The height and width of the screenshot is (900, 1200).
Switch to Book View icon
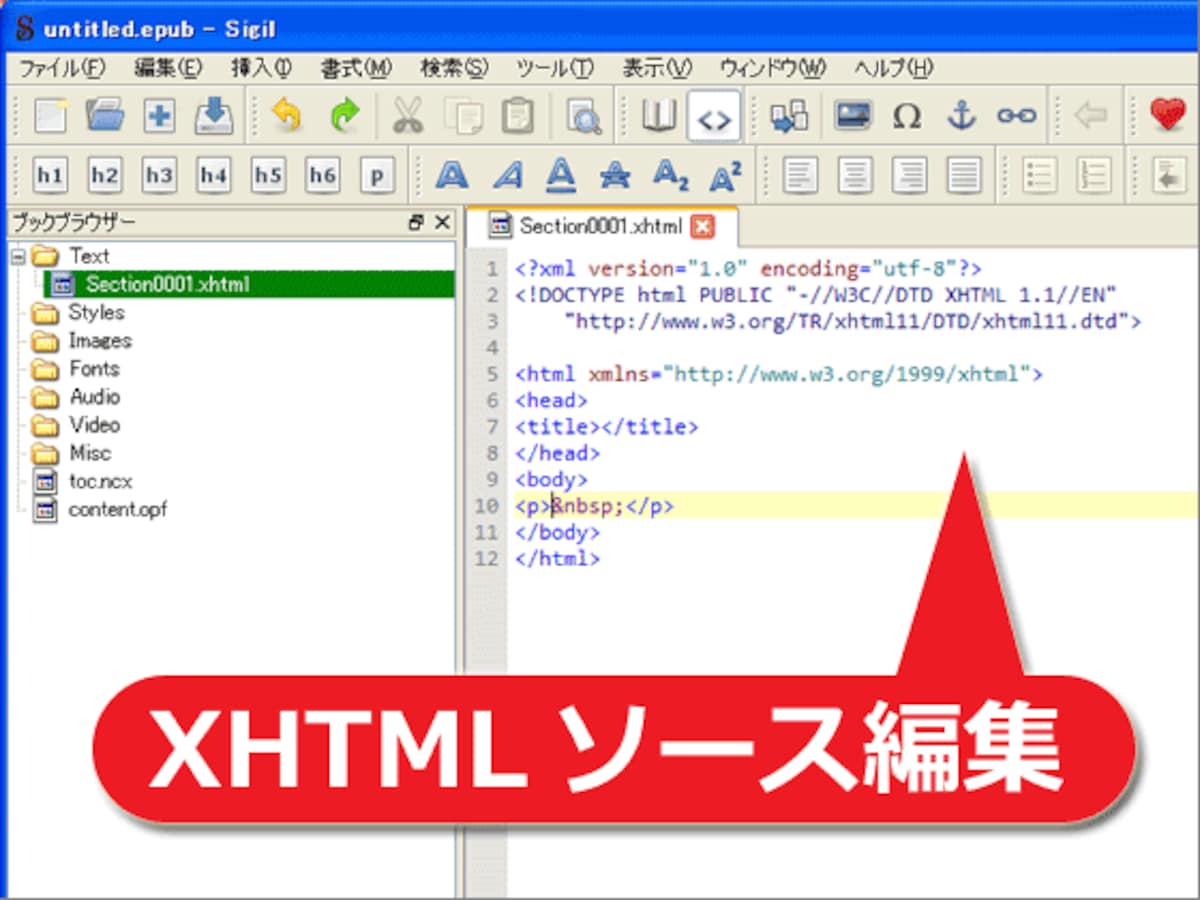tap(658, 116)
